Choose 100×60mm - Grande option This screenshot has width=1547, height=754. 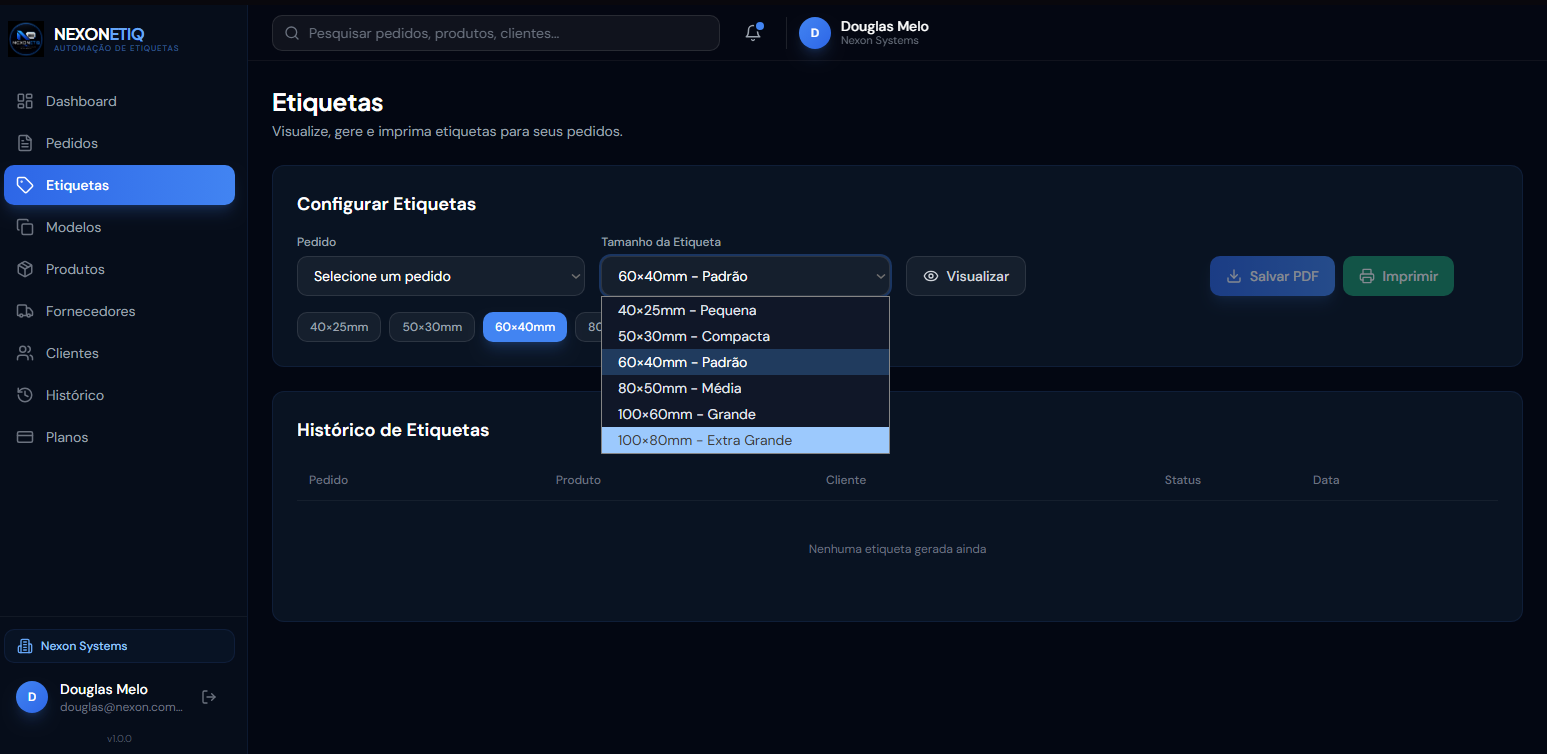tap(745, 414)
